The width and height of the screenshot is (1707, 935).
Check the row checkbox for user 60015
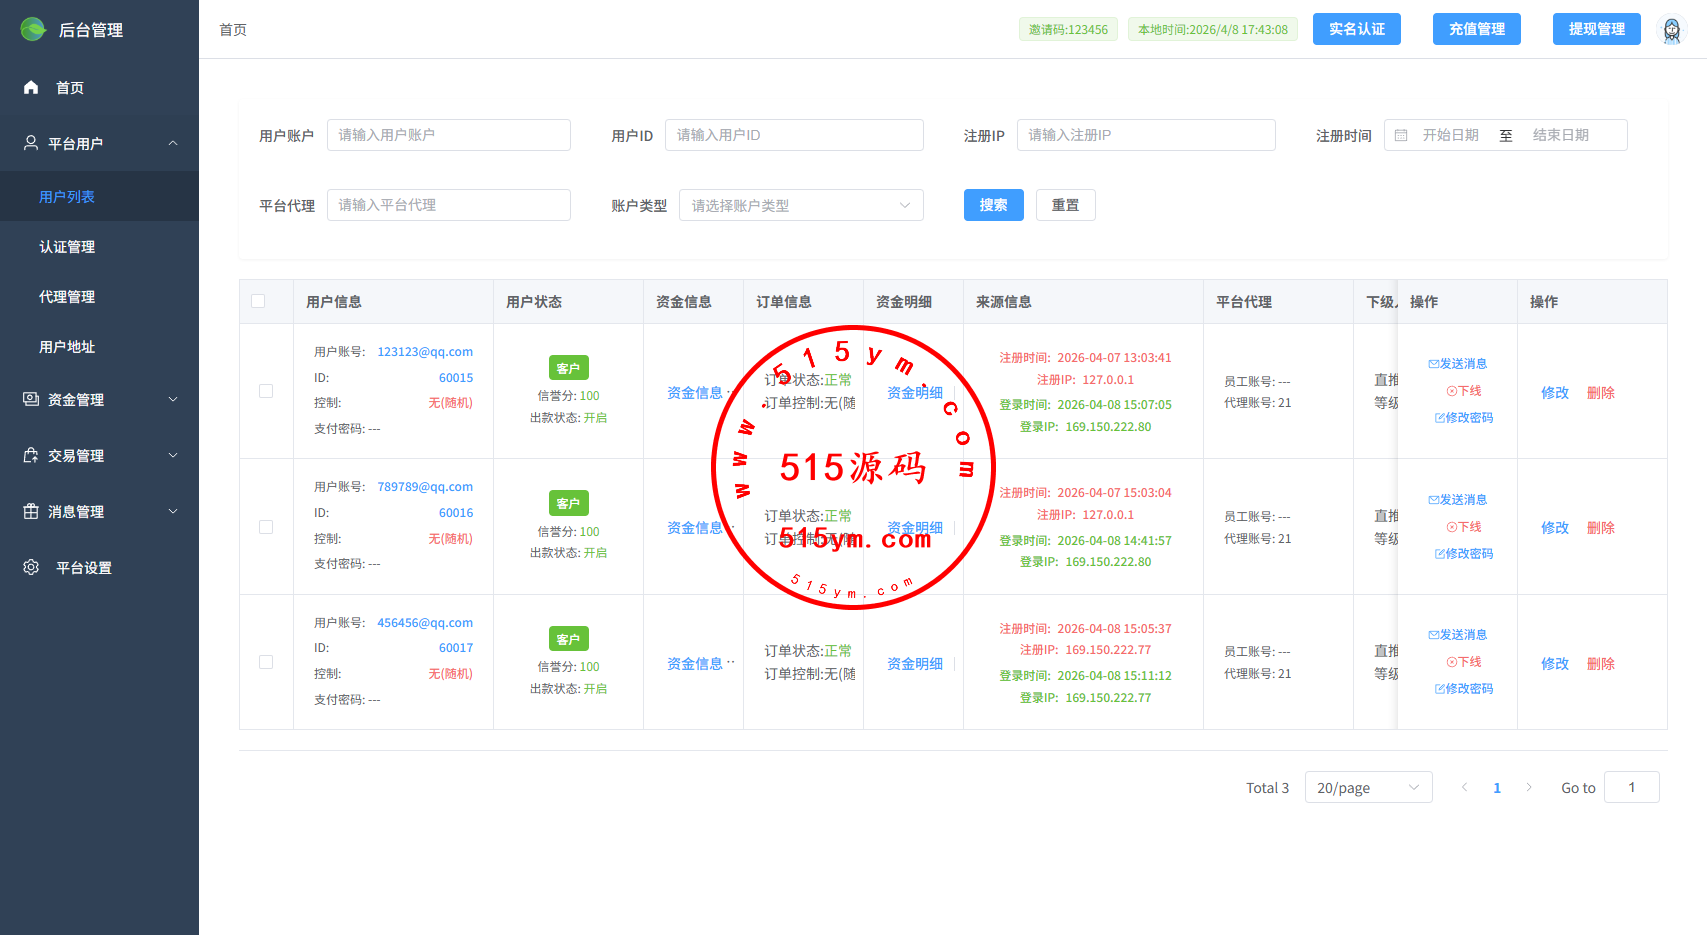pos(266,391)
